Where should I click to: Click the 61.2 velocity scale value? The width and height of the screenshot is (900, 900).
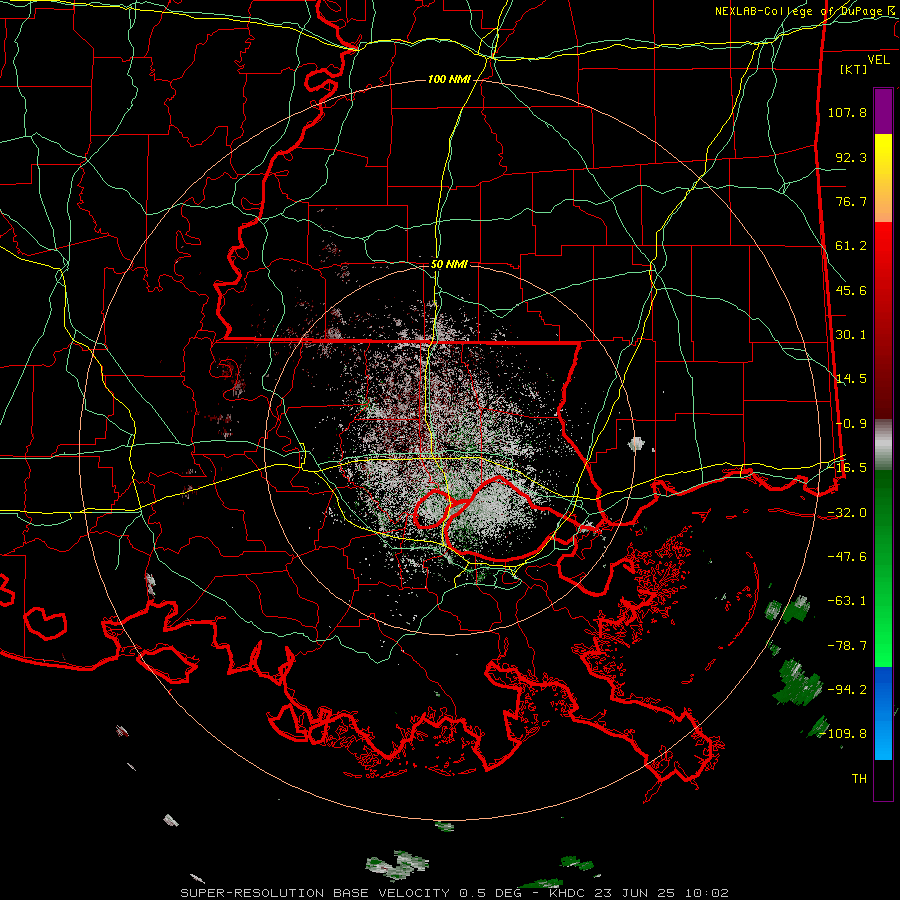pyautogui.click(x=851, y=246)
